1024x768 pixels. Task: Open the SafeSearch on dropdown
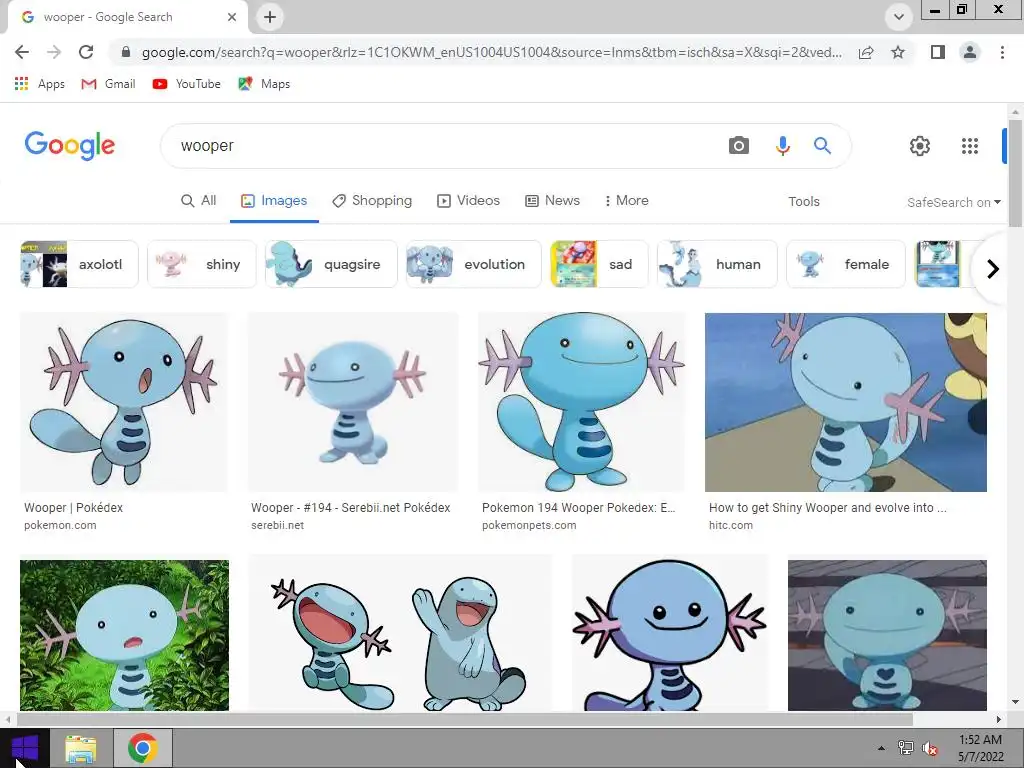953,202
